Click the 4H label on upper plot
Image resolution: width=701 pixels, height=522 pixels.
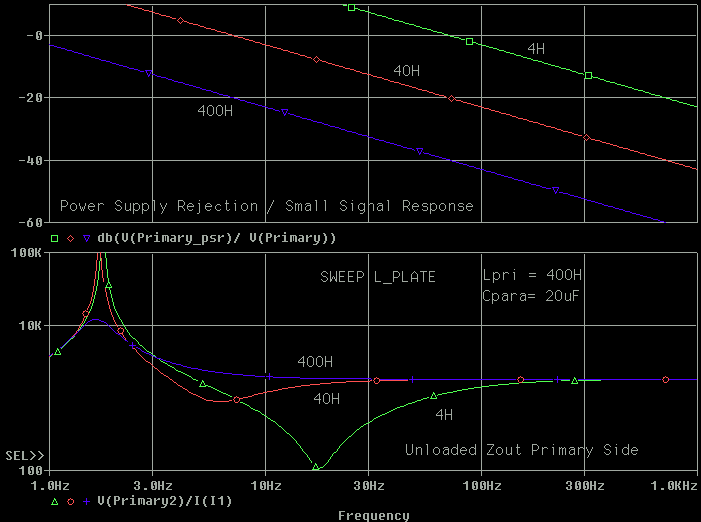point(536,49)
